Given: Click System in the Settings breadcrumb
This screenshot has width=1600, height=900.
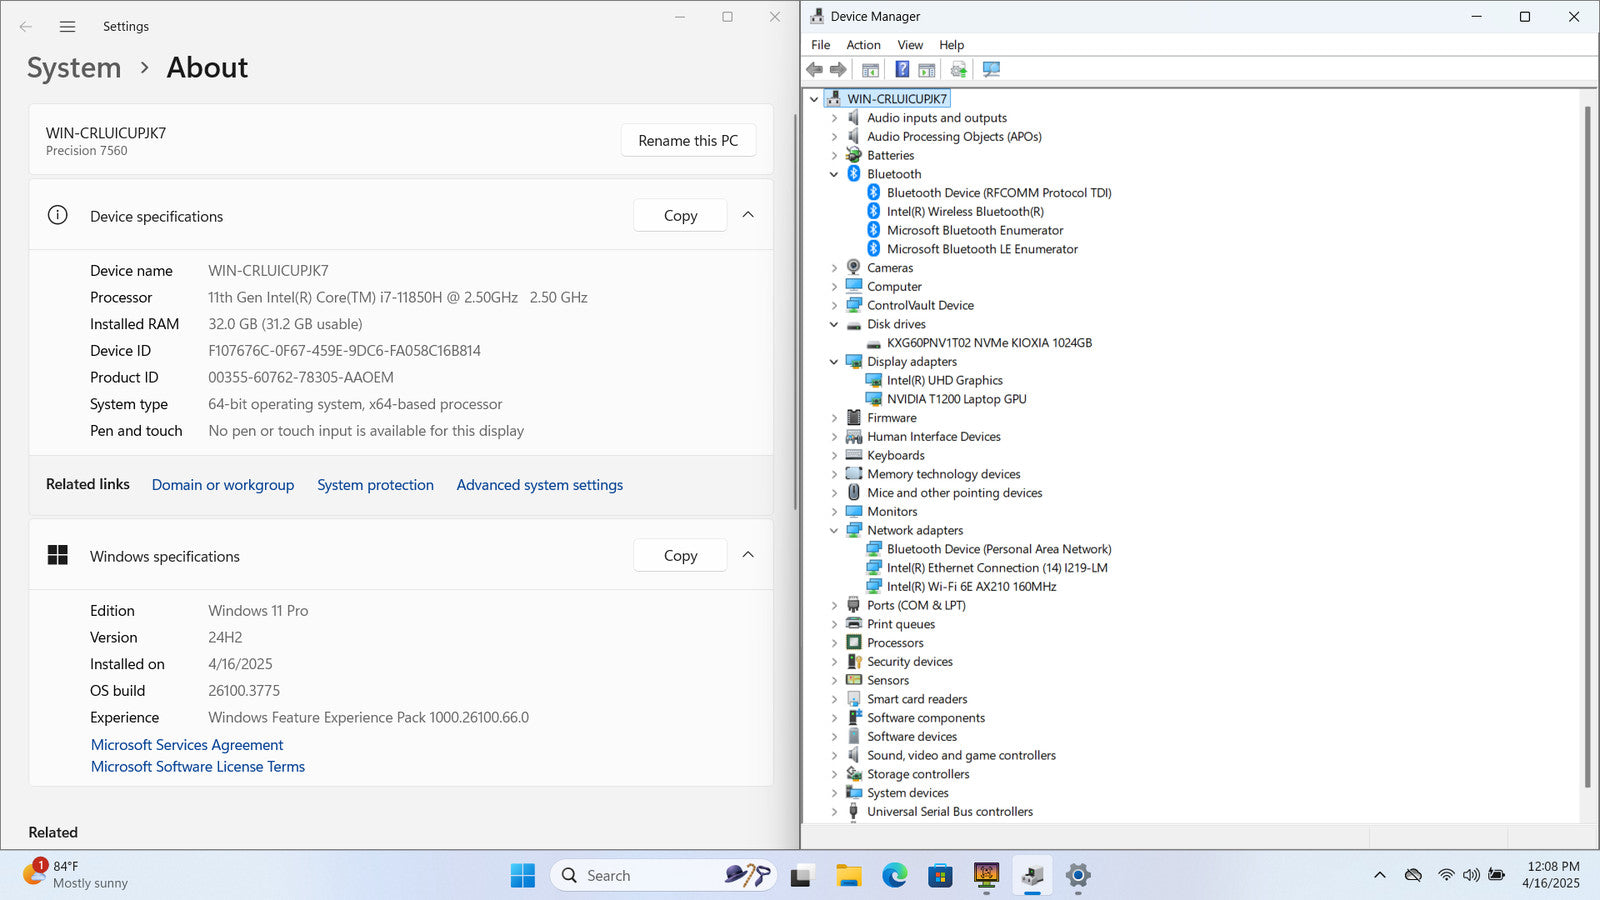Looking at the screenshot, I should pyautogui.click(x=74, y=68).
